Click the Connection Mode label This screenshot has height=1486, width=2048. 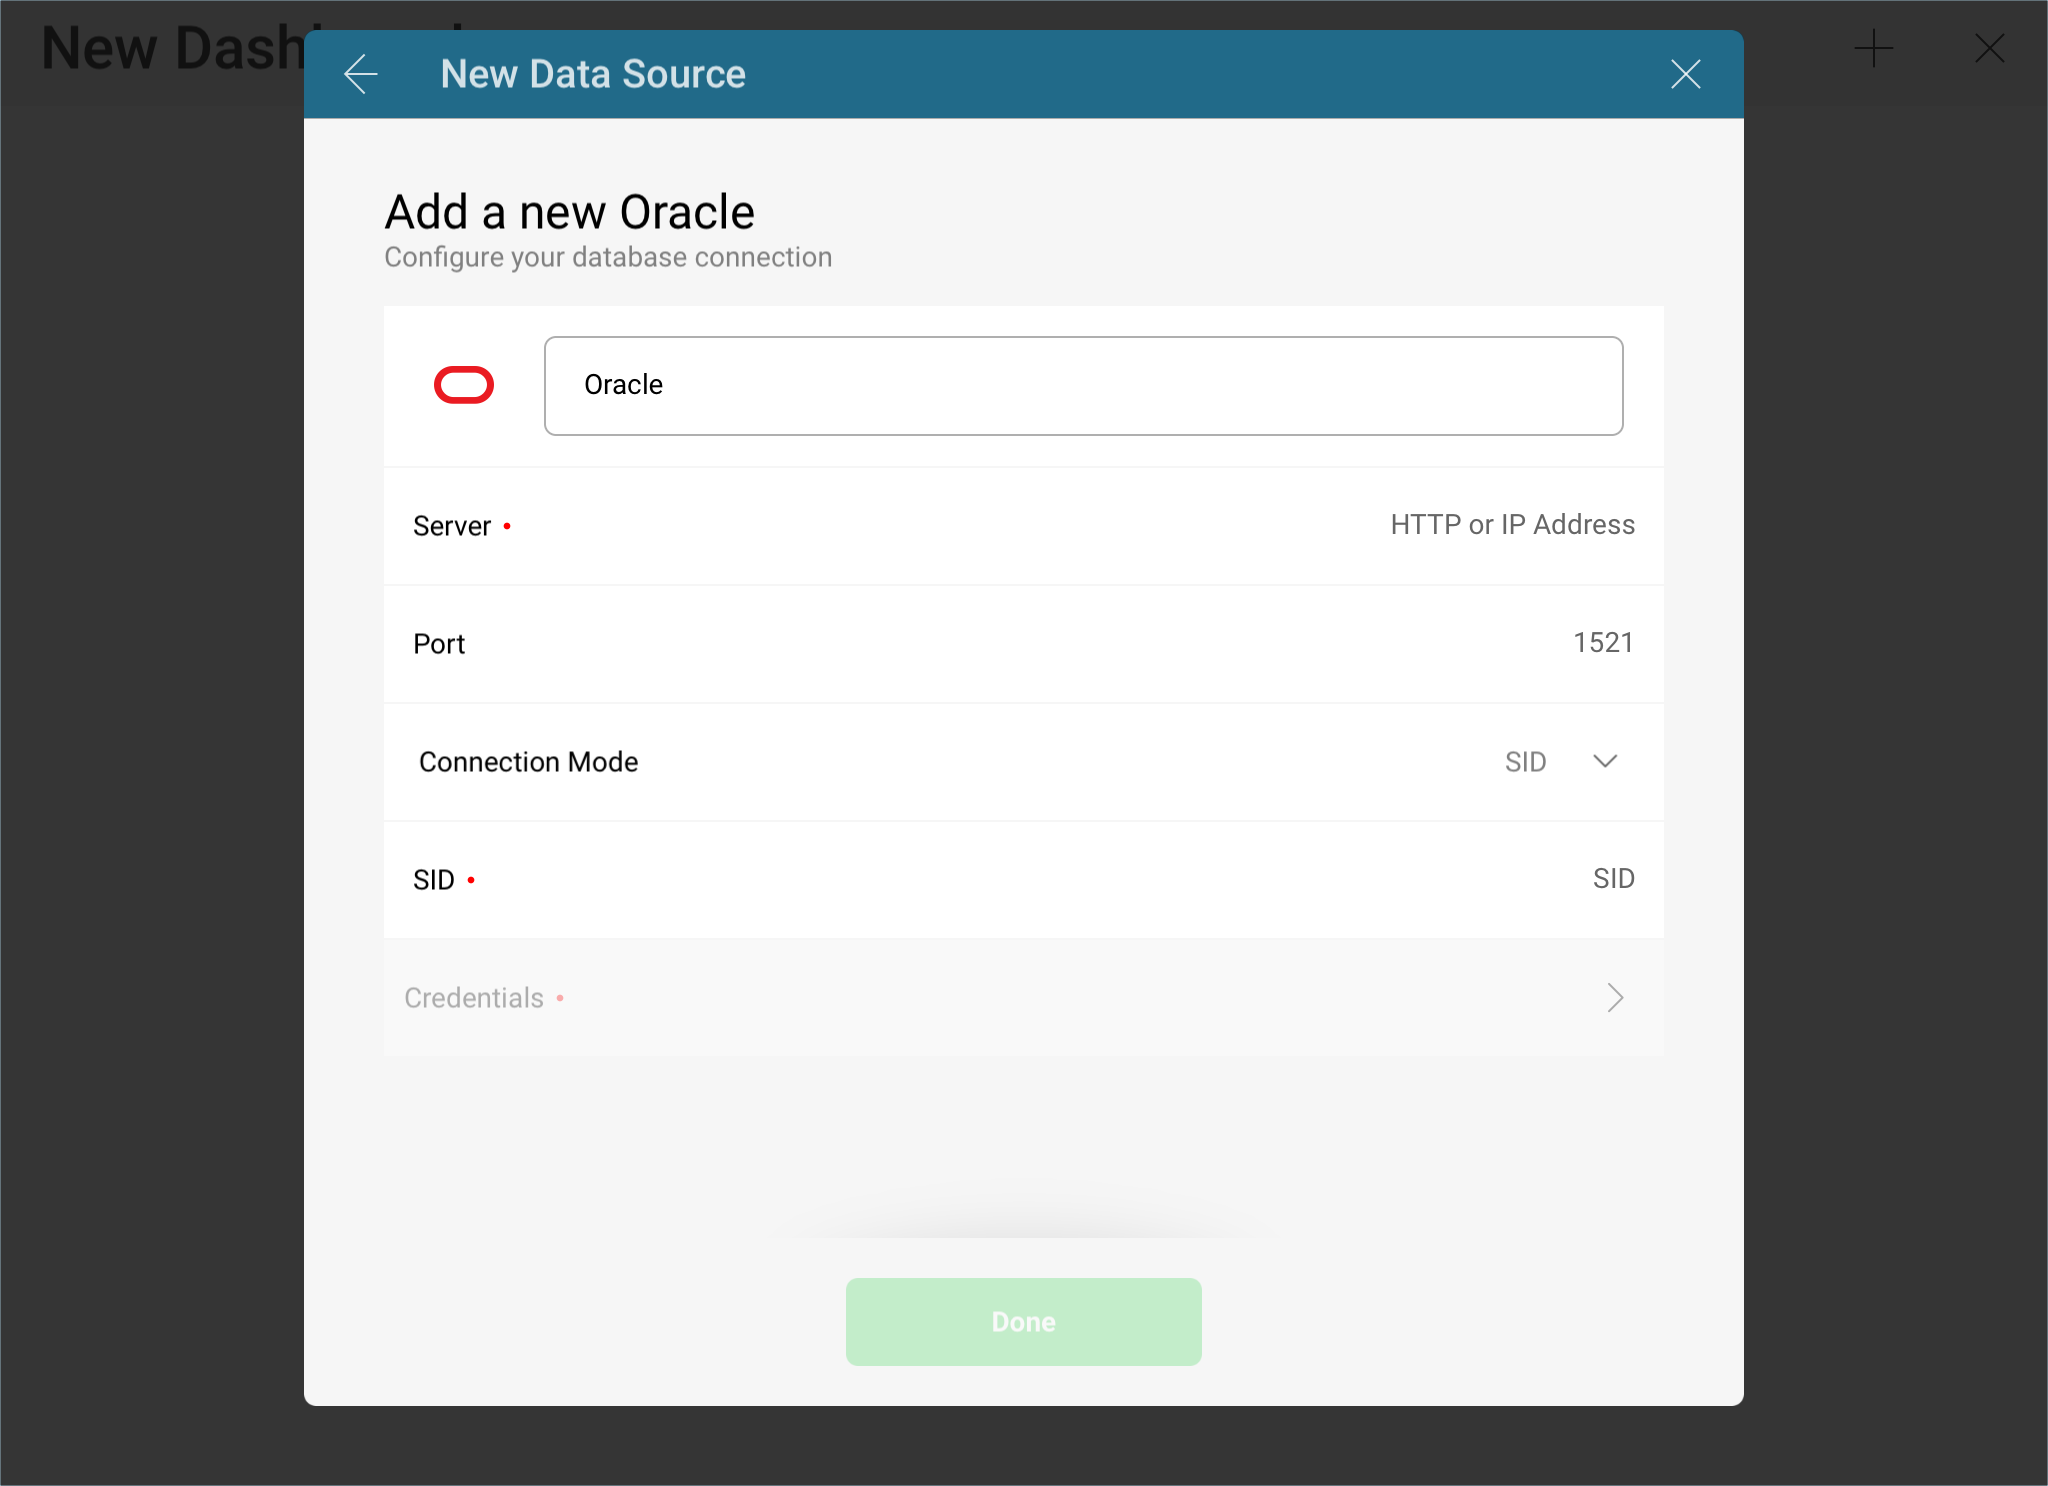click(x=528, y=762)
